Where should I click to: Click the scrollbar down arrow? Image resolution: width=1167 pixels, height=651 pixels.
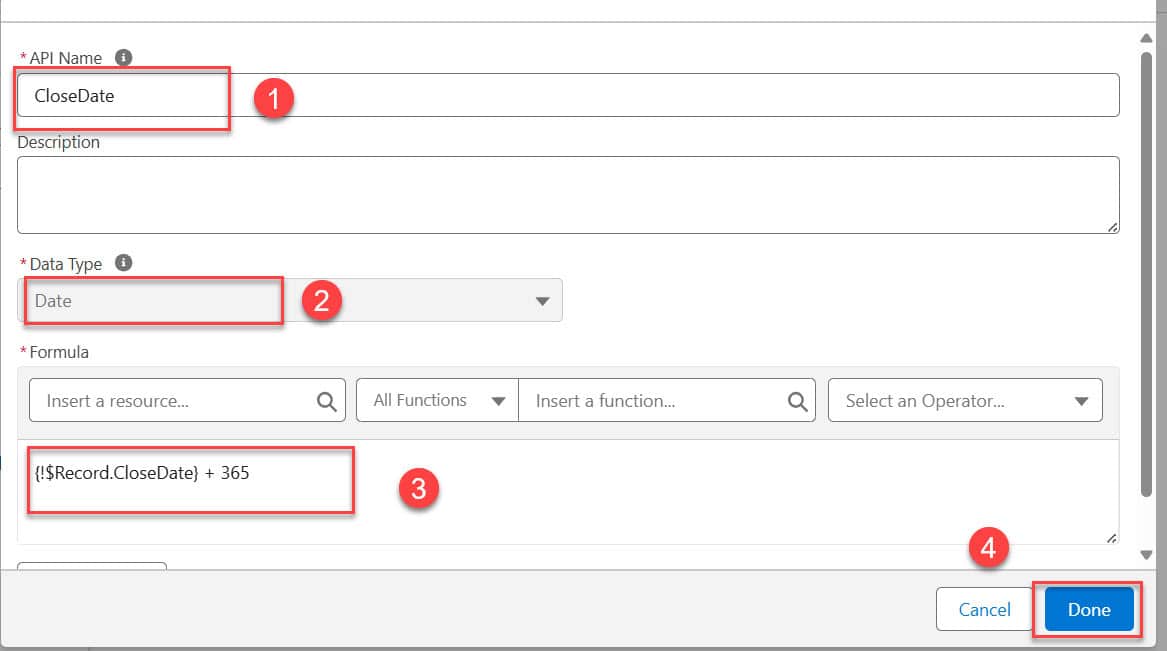pyautogui.click(x=1146, y=555)
